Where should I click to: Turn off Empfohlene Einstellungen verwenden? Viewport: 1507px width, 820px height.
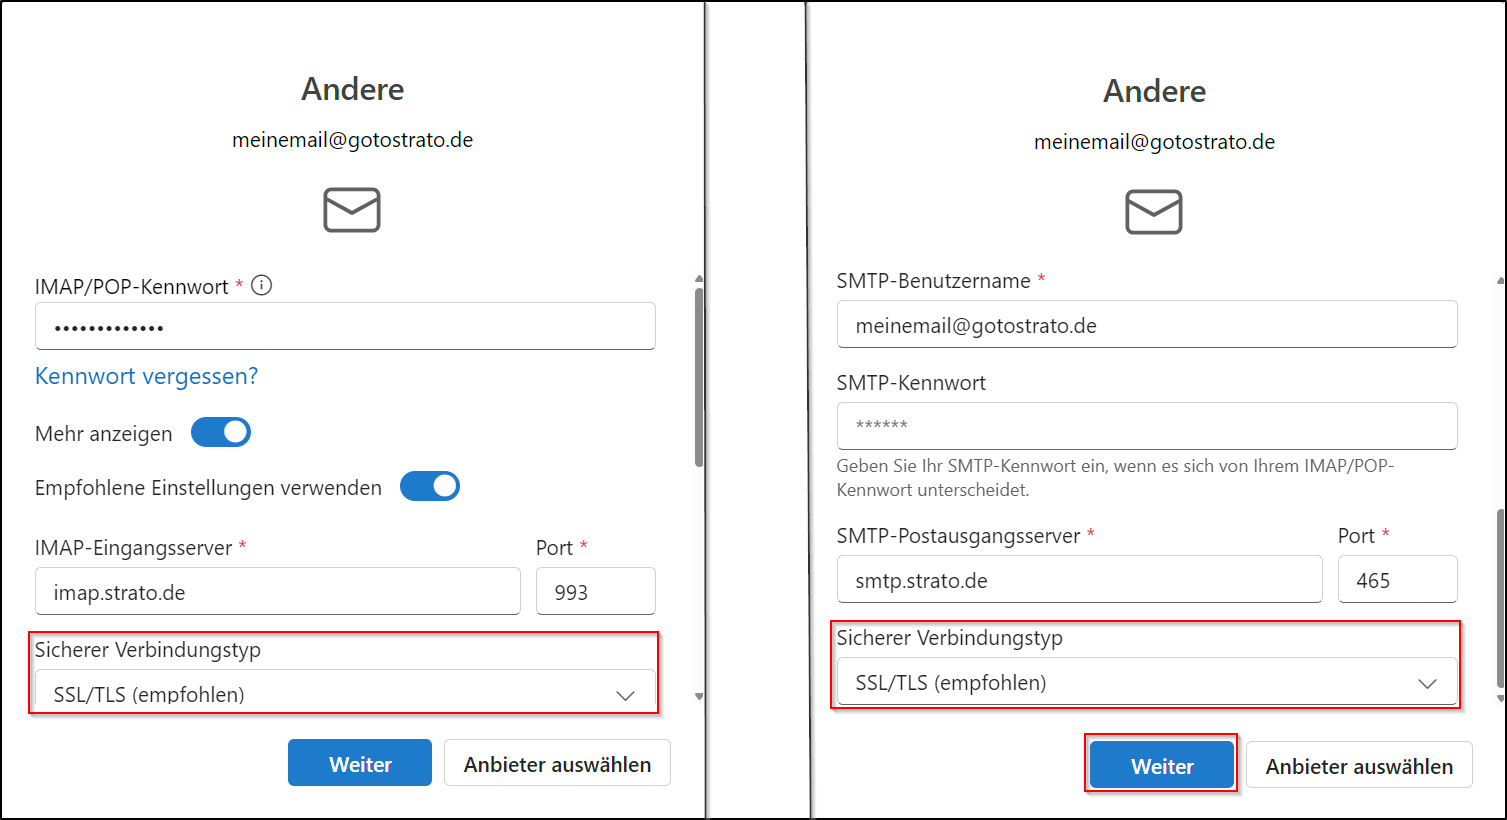tap(430, 486)
